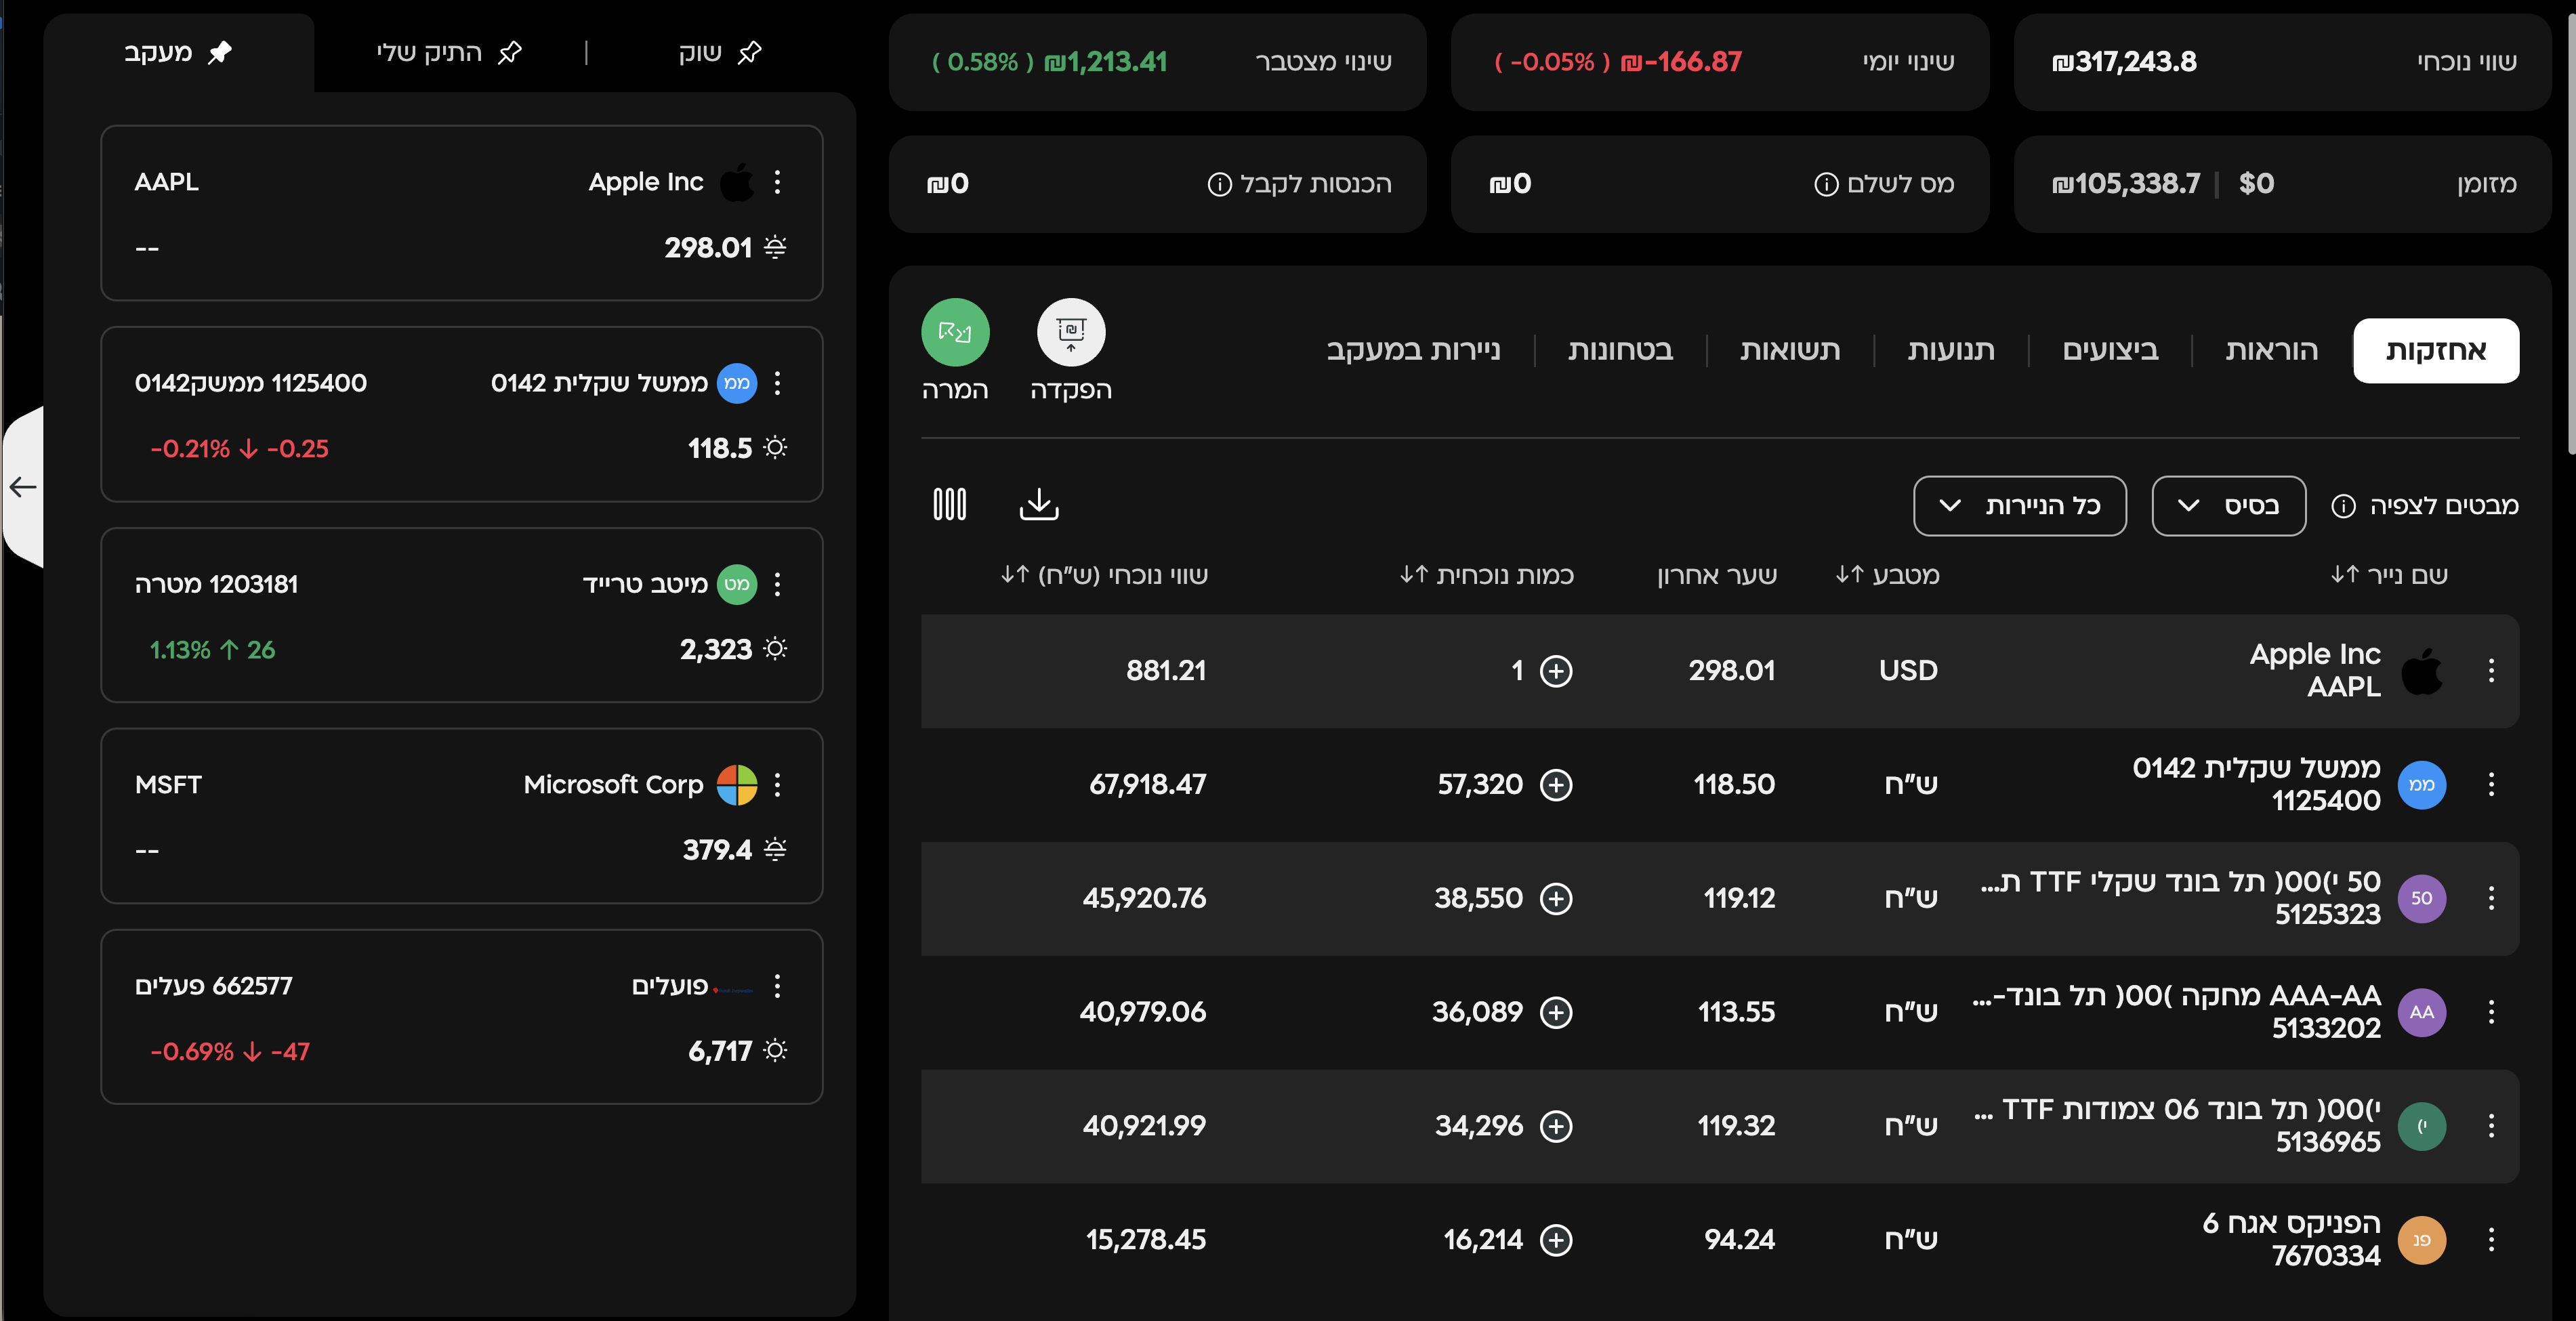Open the בסיס view dropdown
The image size is (2576, 1321).
coord(2228,506)
